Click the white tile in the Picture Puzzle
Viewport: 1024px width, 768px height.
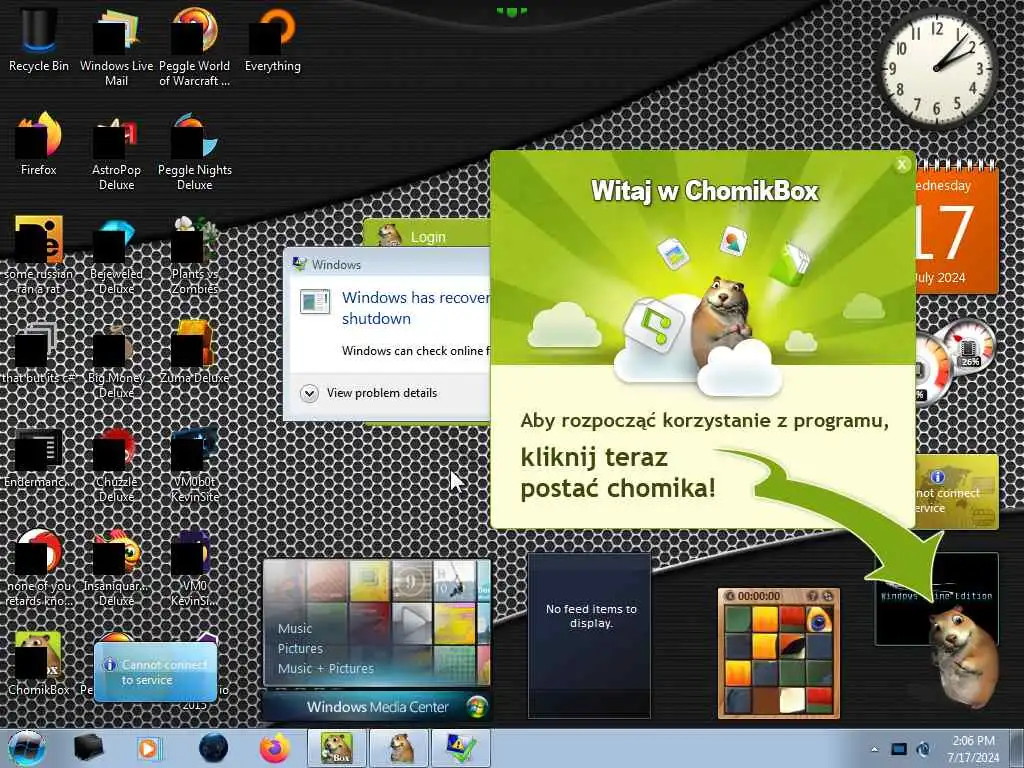tap(792, 701)
